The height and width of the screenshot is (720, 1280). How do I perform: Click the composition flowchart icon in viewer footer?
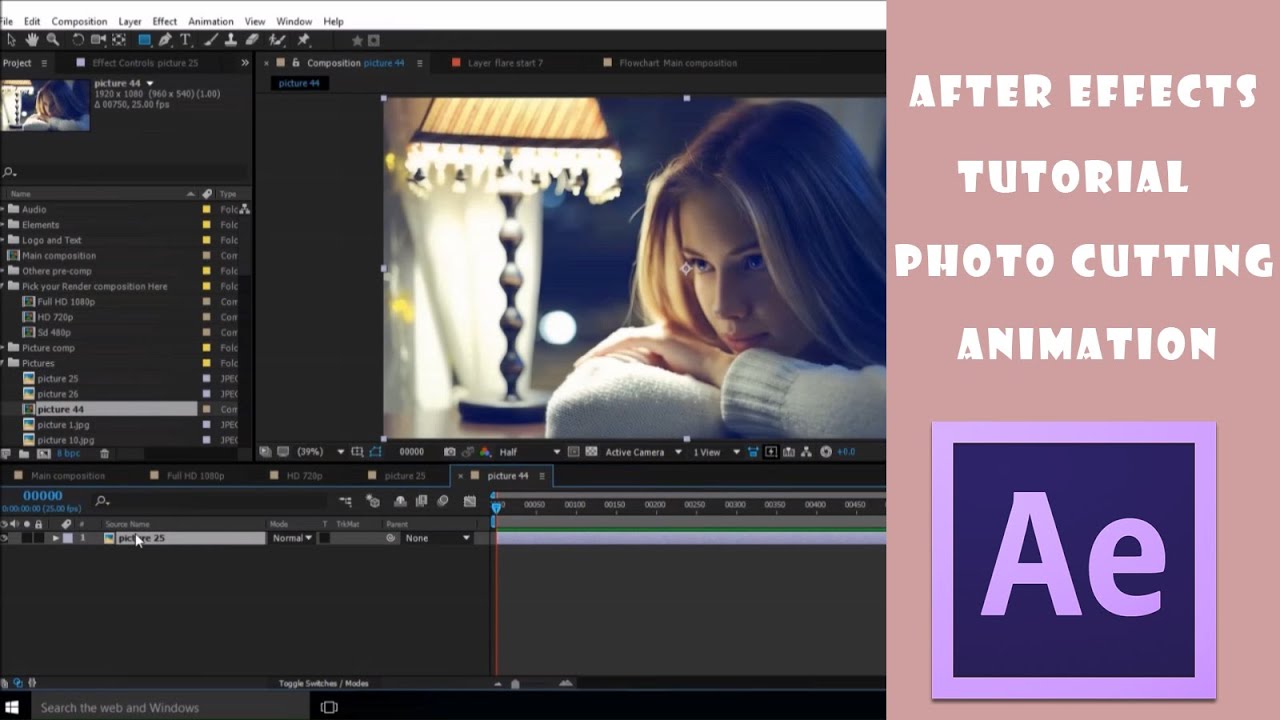tap(805, 452)
